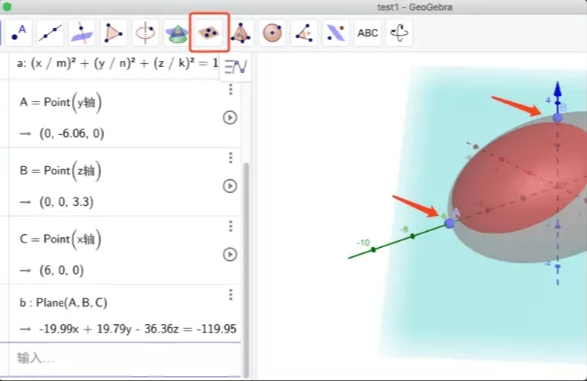Select the Rotate 3D Graphics View tool
Screen dimensions: 587x381
coord(399,33)
